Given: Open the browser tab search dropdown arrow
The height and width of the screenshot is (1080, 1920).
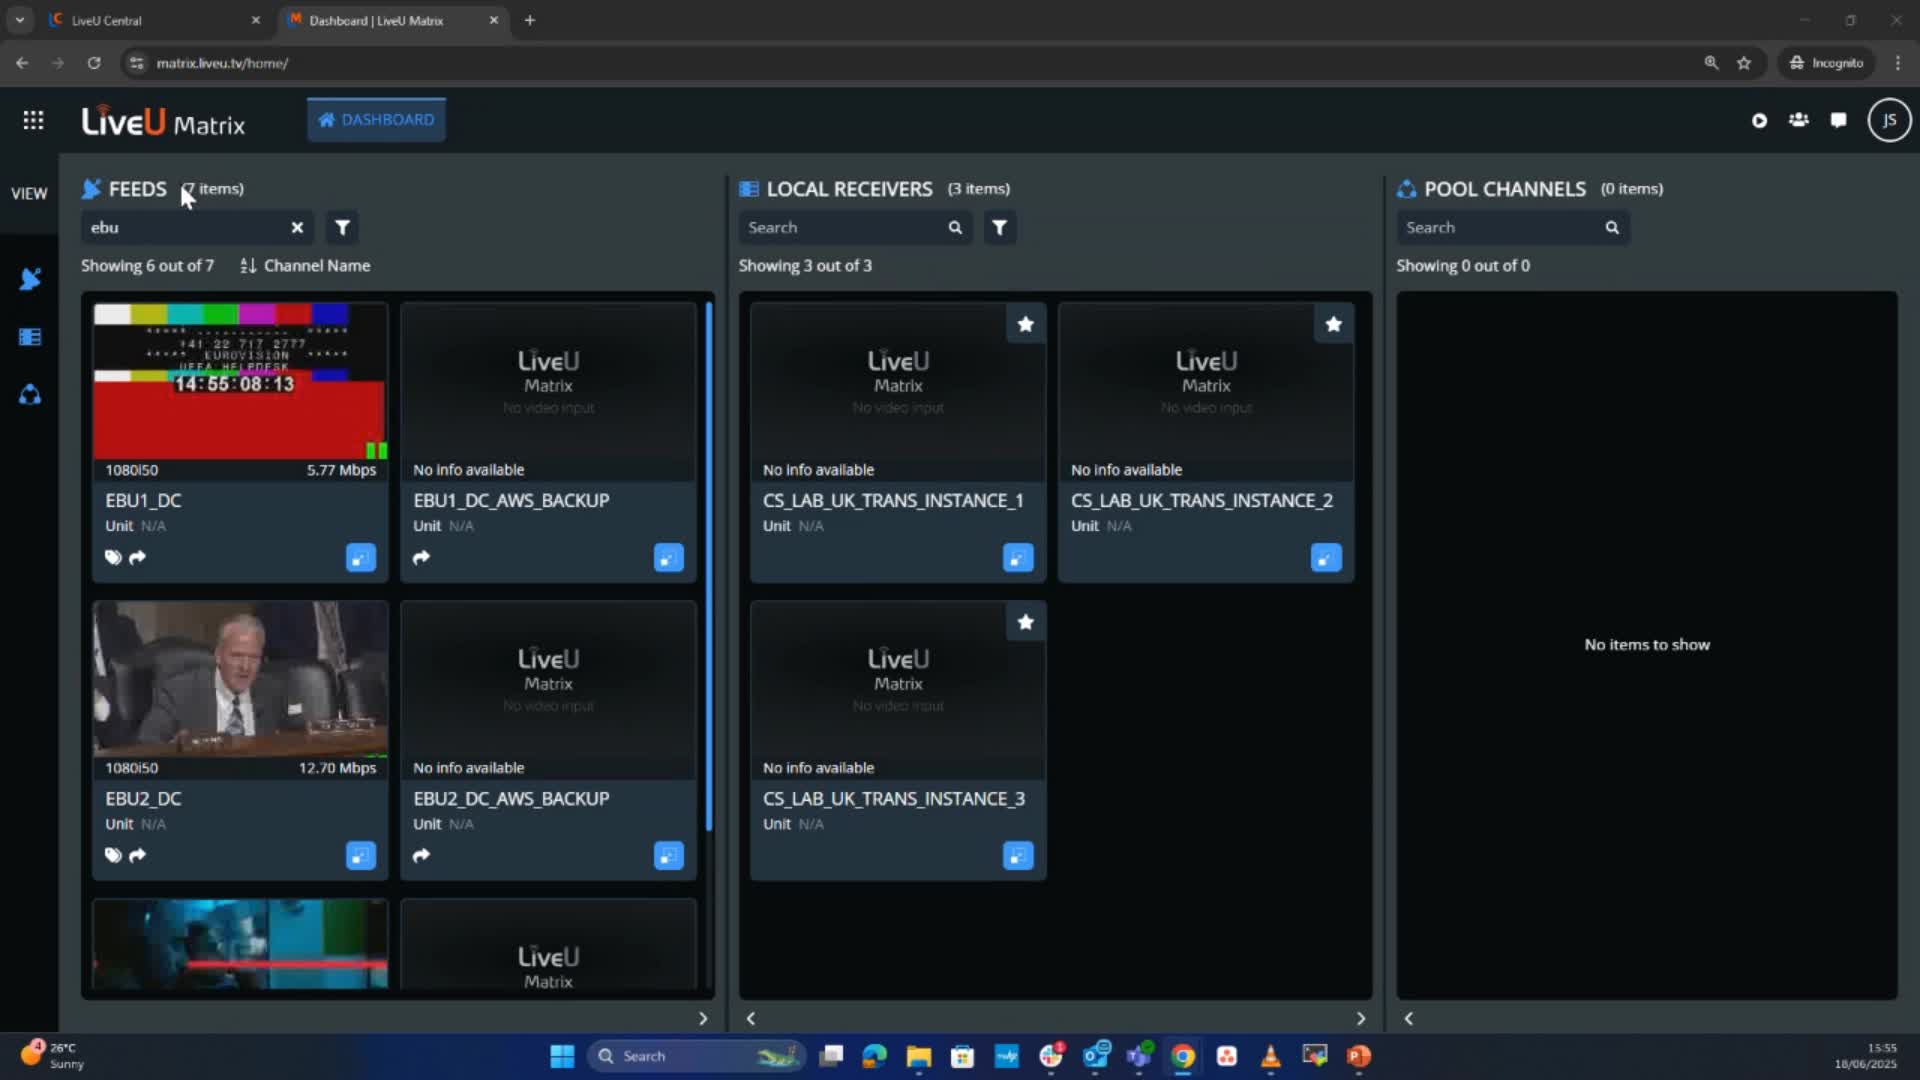Looking at the screenshot, I should click(x=19, y=20).
